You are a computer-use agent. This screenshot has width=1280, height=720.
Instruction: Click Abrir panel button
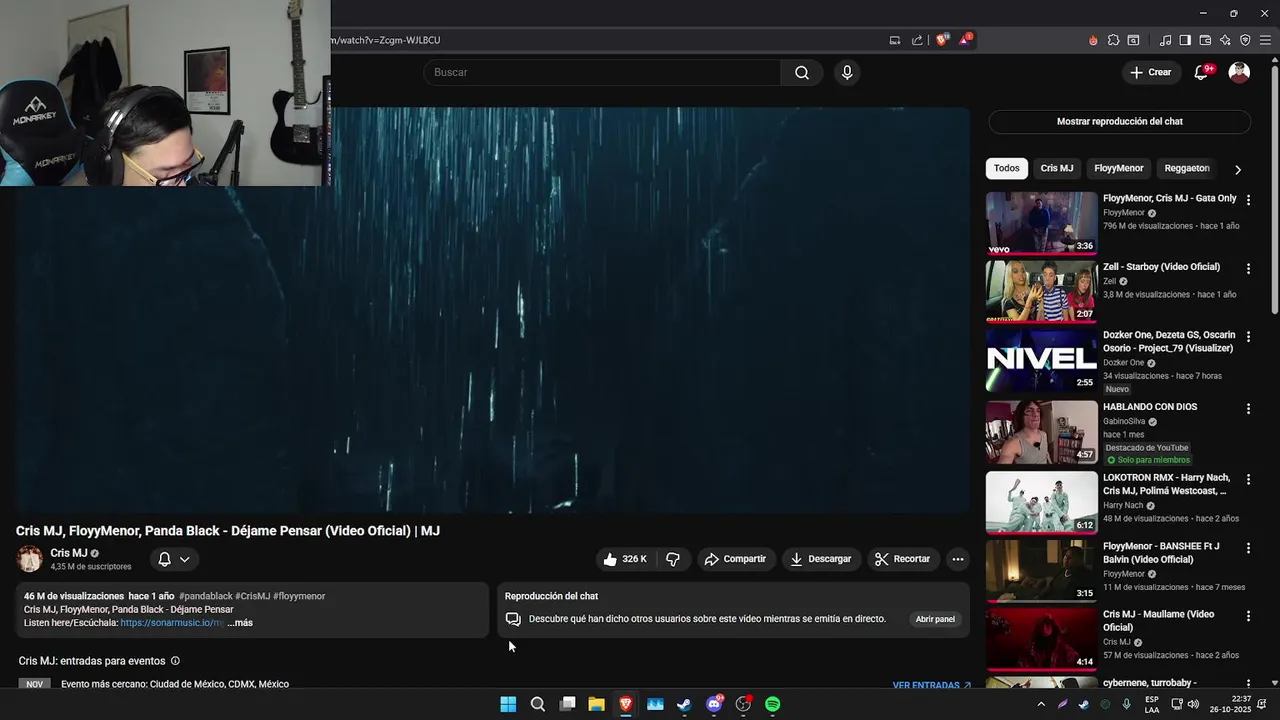coord(935,619)
